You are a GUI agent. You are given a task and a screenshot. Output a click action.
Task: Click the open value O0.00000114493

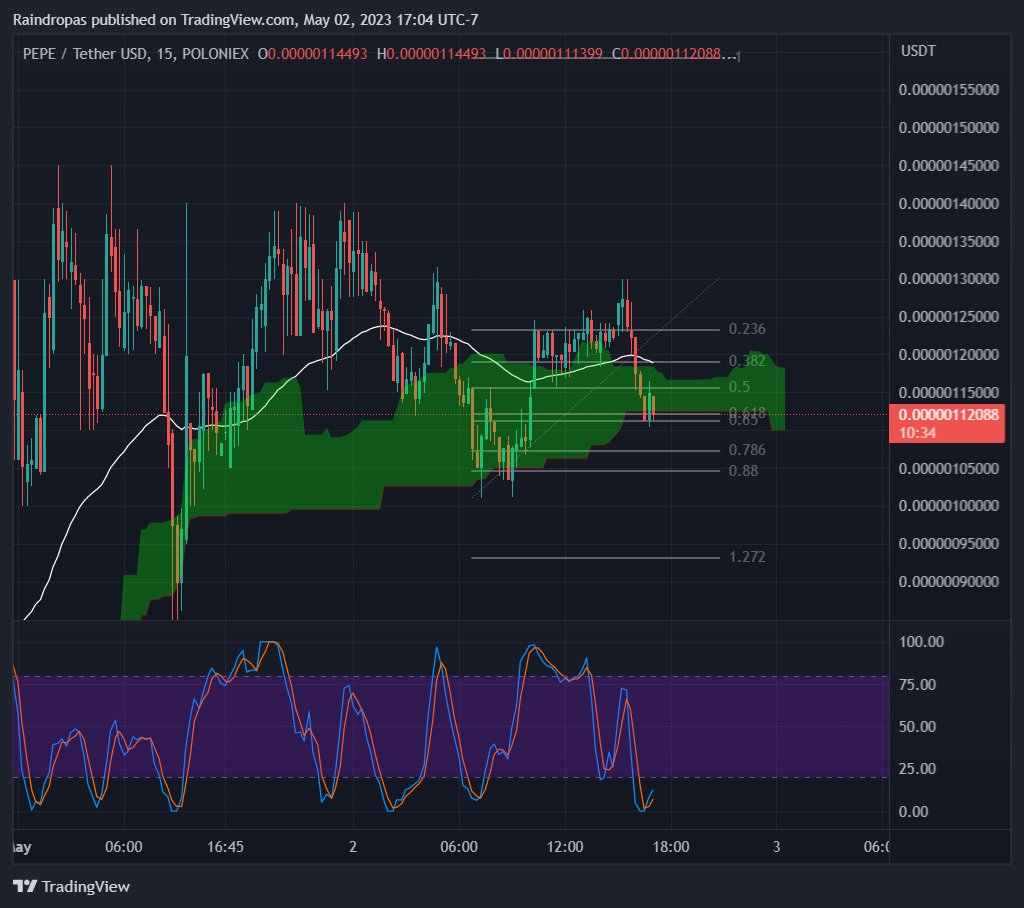[x=312, y=54]
